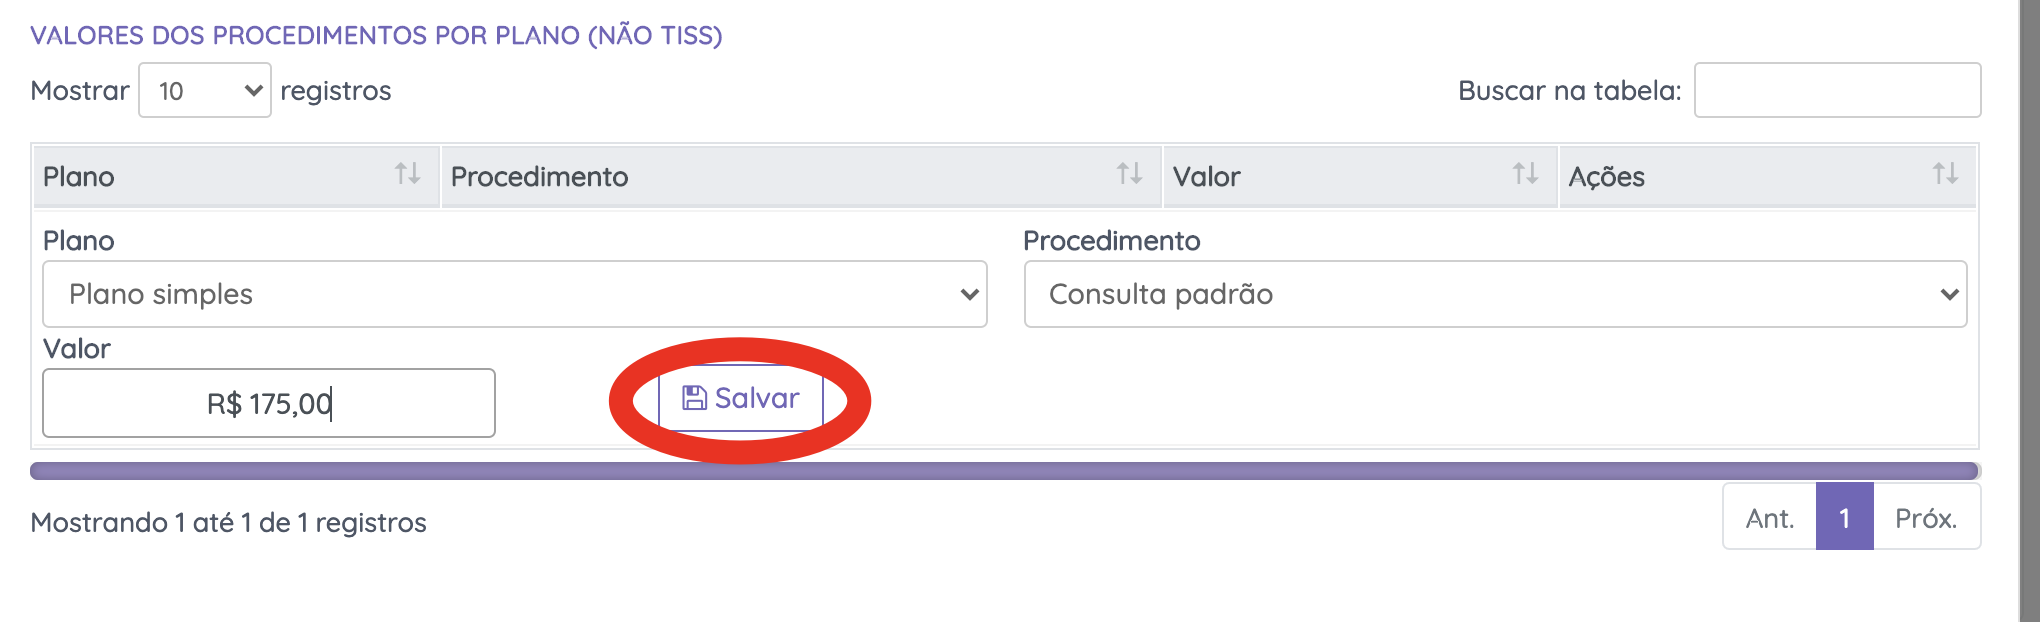This screenshot has width=2040, height=622.
Task: Go to previous page with Ant.
Action: pyautogui.click(x=1769, y=518)
